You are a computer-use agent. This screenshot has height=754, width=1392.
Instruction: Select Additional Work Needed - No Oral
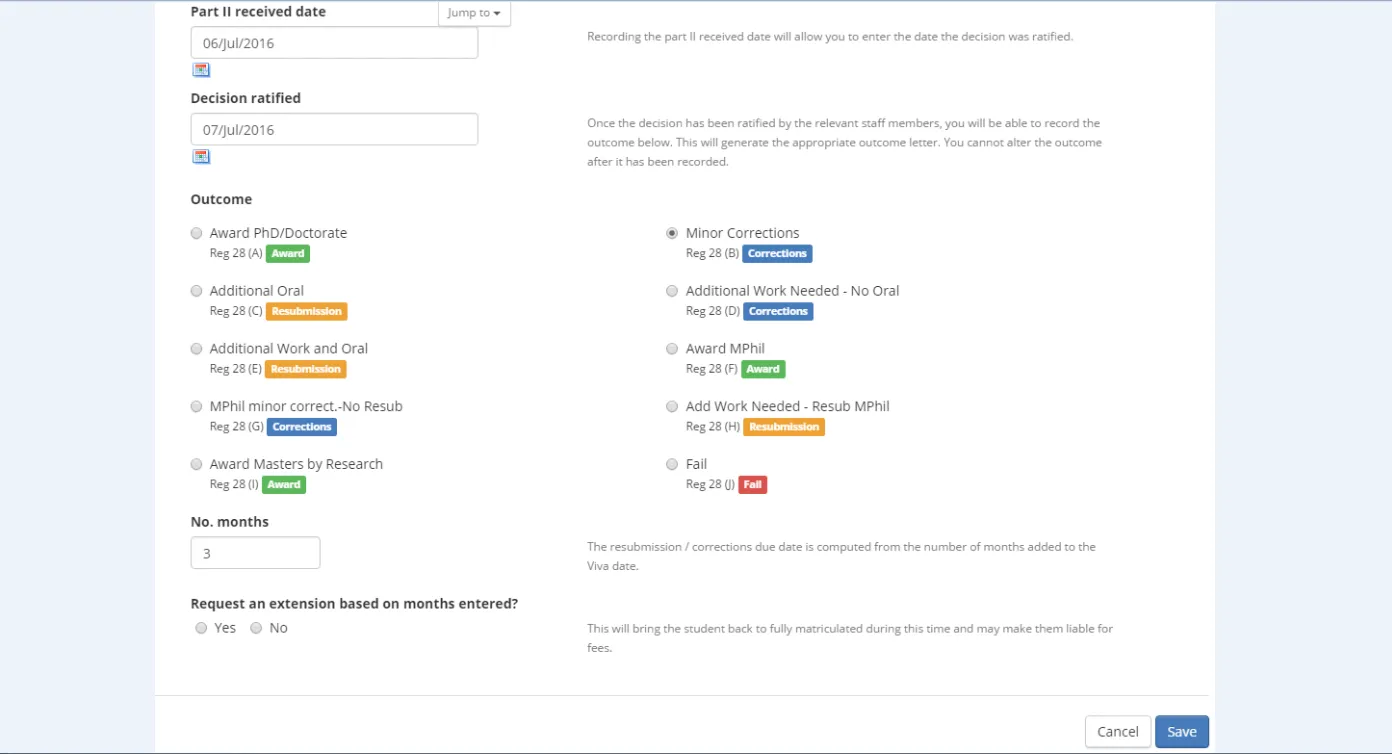[x=672, y=291]
